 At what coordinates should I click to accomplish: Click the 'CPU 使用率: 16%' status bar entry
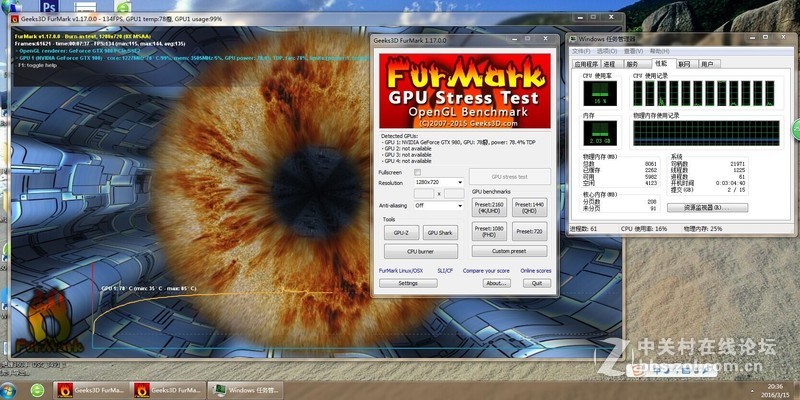[x=644, y=229]
